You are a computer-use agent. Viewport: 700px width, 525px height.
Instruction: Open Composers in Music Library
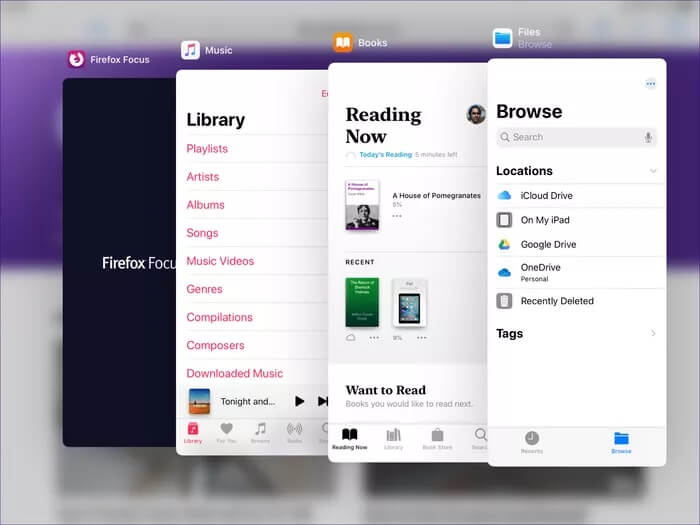[x=215, y=346]
